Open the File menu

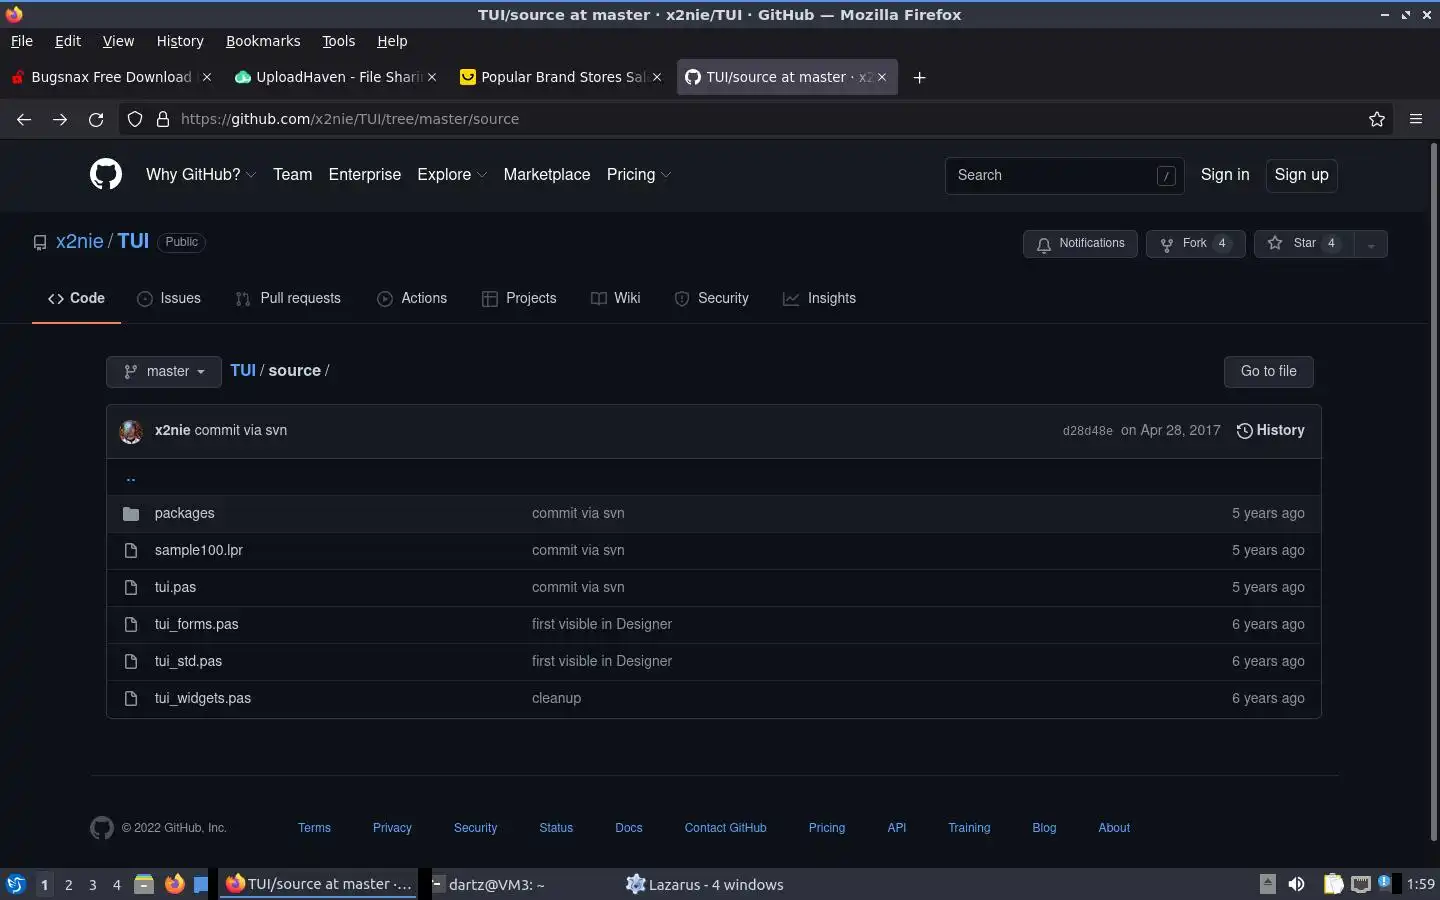(22, 41)
